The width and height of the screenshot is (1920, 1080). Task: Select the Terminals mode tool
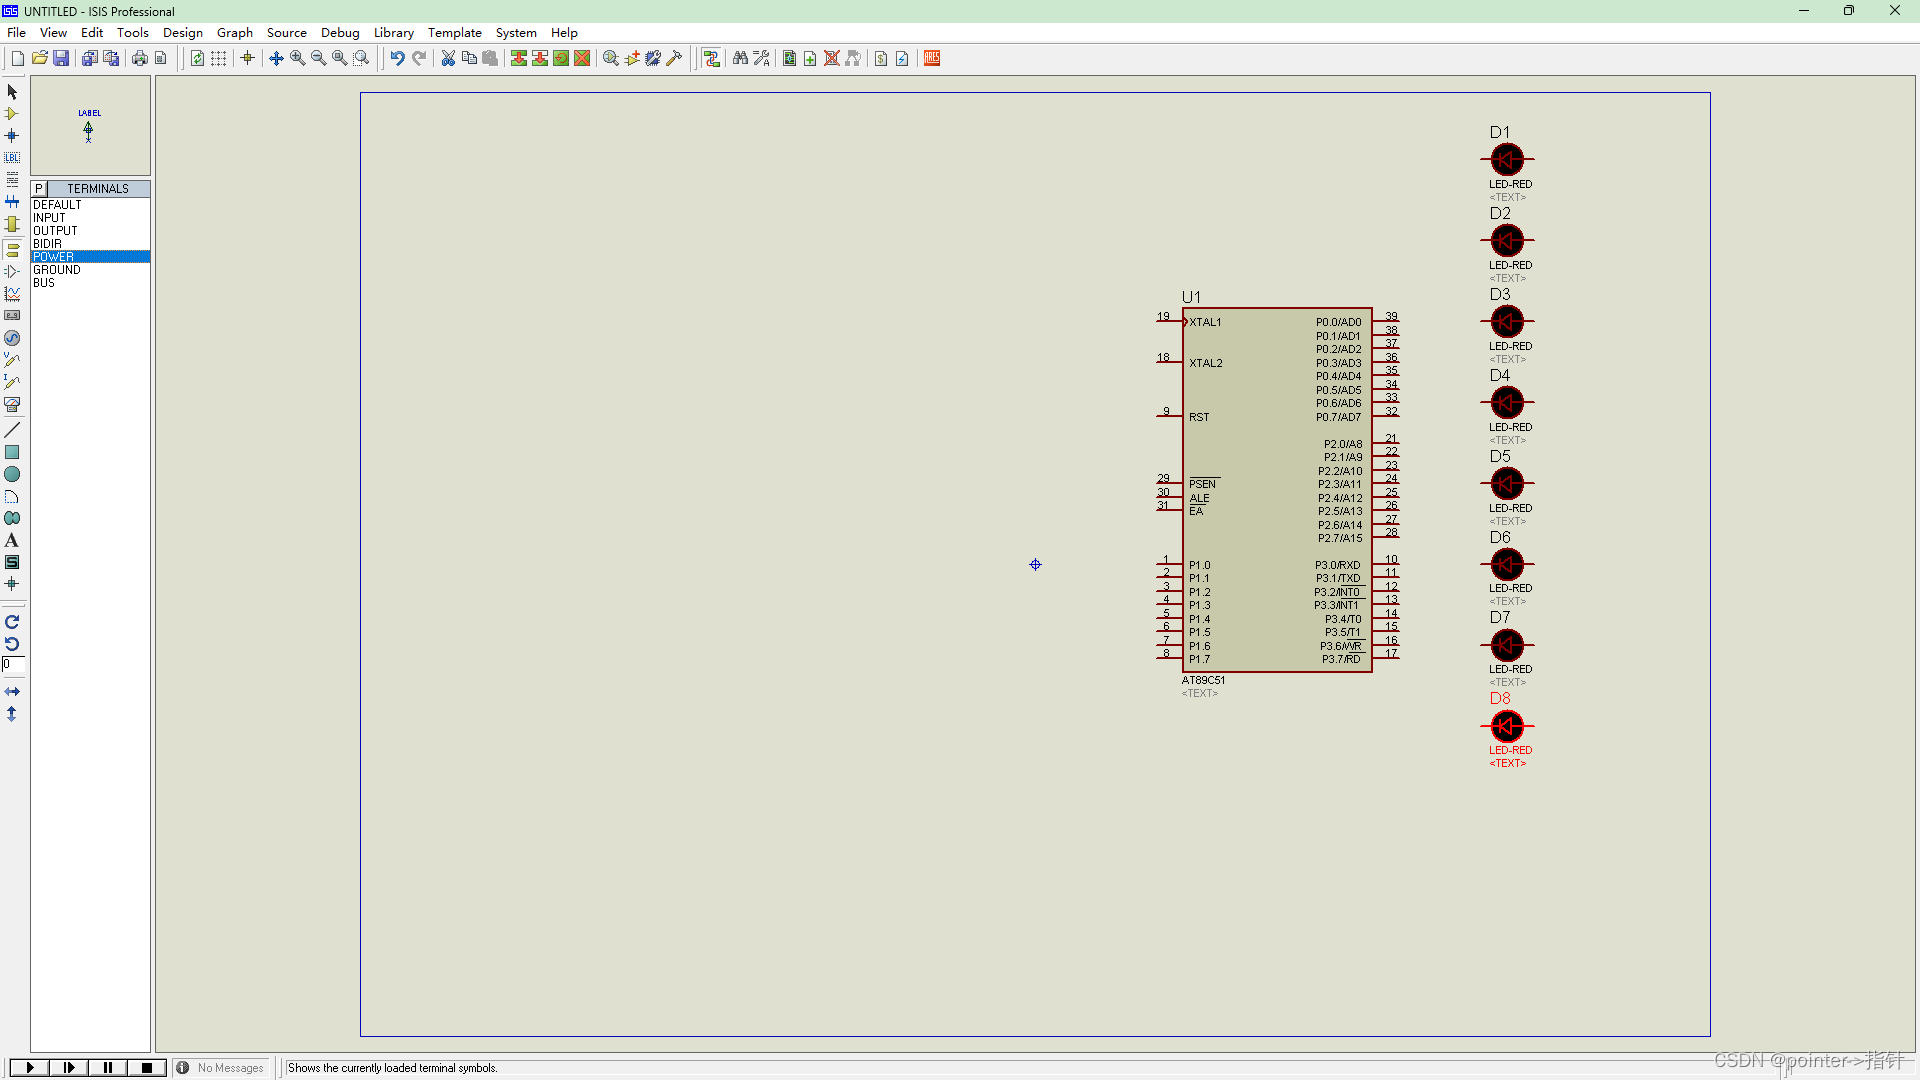(12, 250)
